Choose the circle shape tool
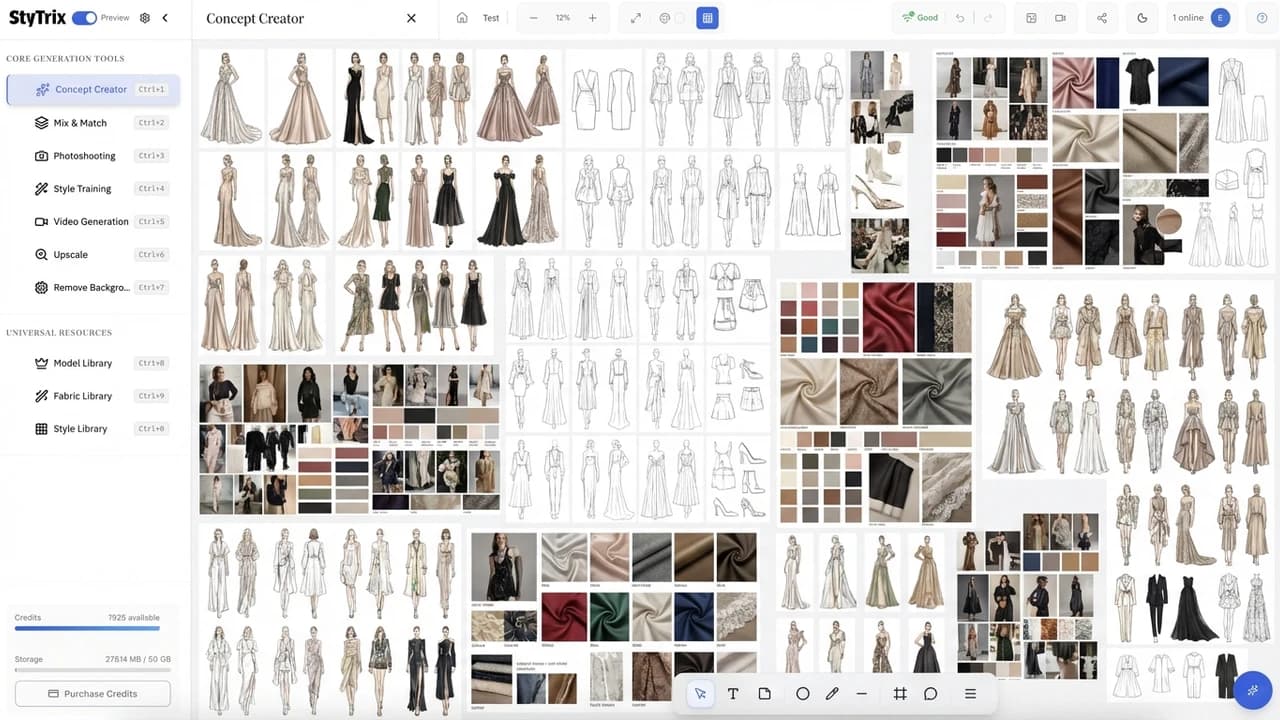Viewport: 1280px width, 720px height. [802, 694]
